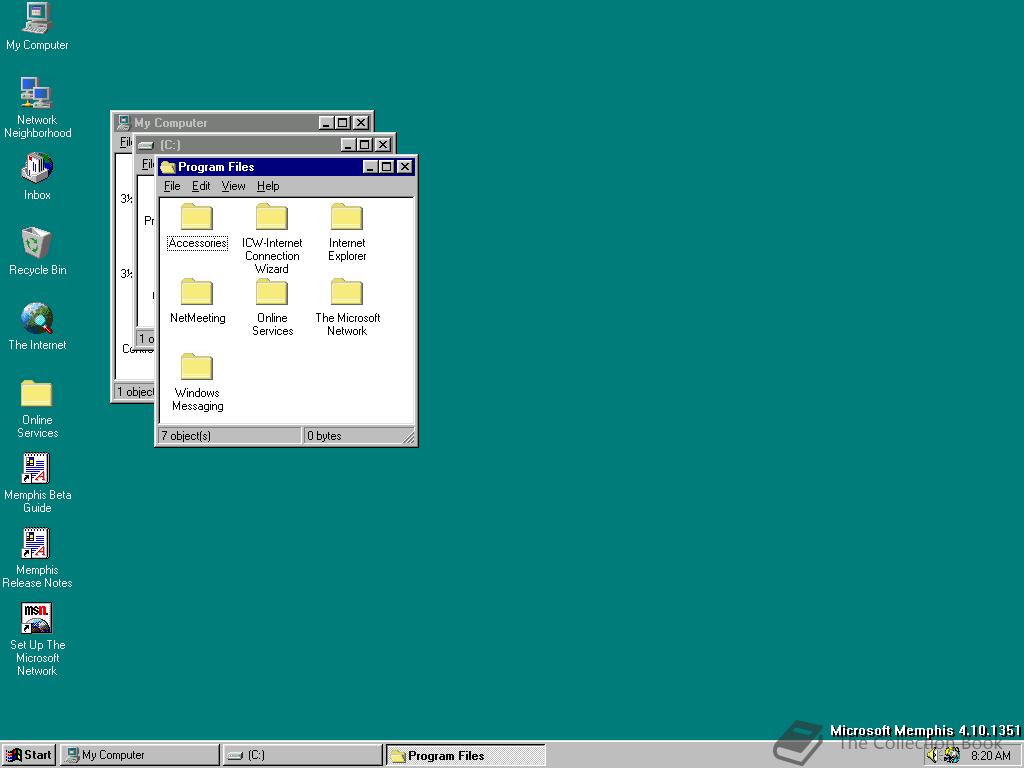Open the Internet Explorer folder
1024x768 pixels.
346,217
